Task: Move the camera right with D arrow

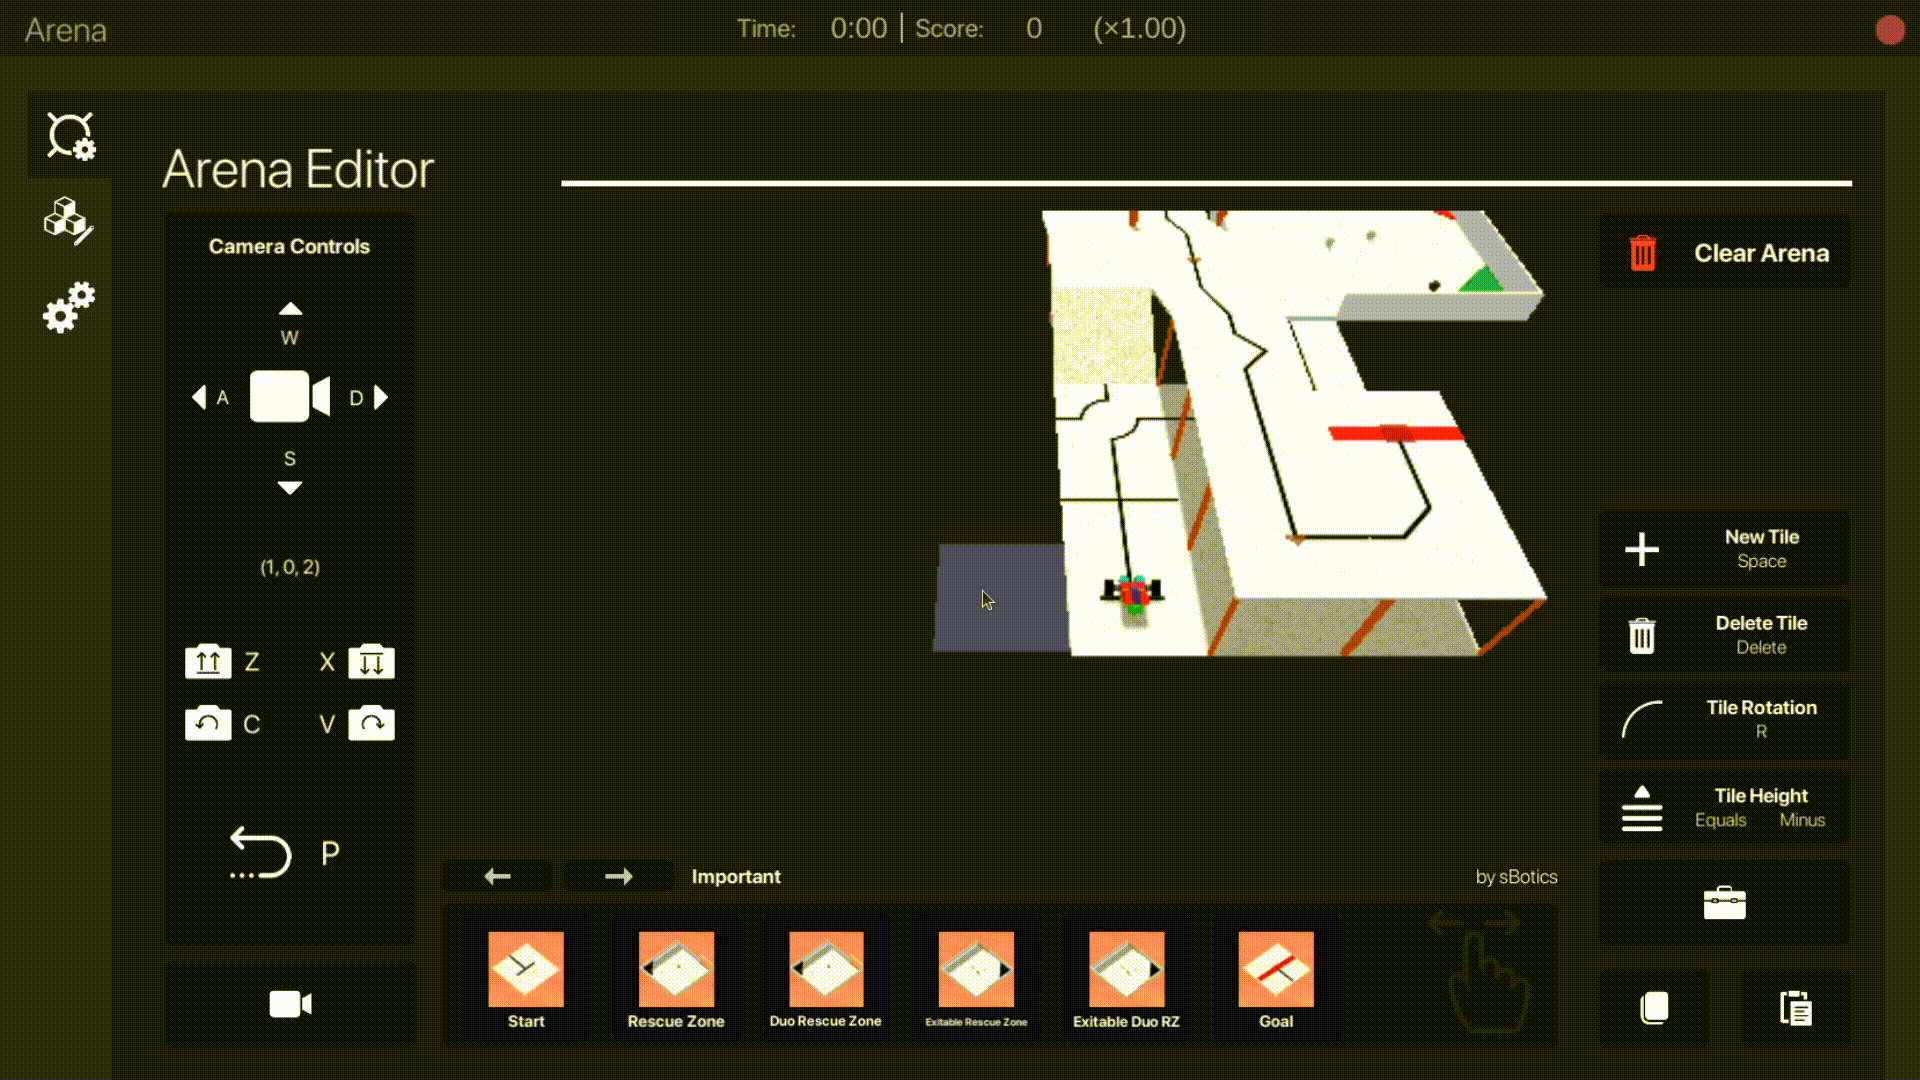Action: [x=380, y=398]
